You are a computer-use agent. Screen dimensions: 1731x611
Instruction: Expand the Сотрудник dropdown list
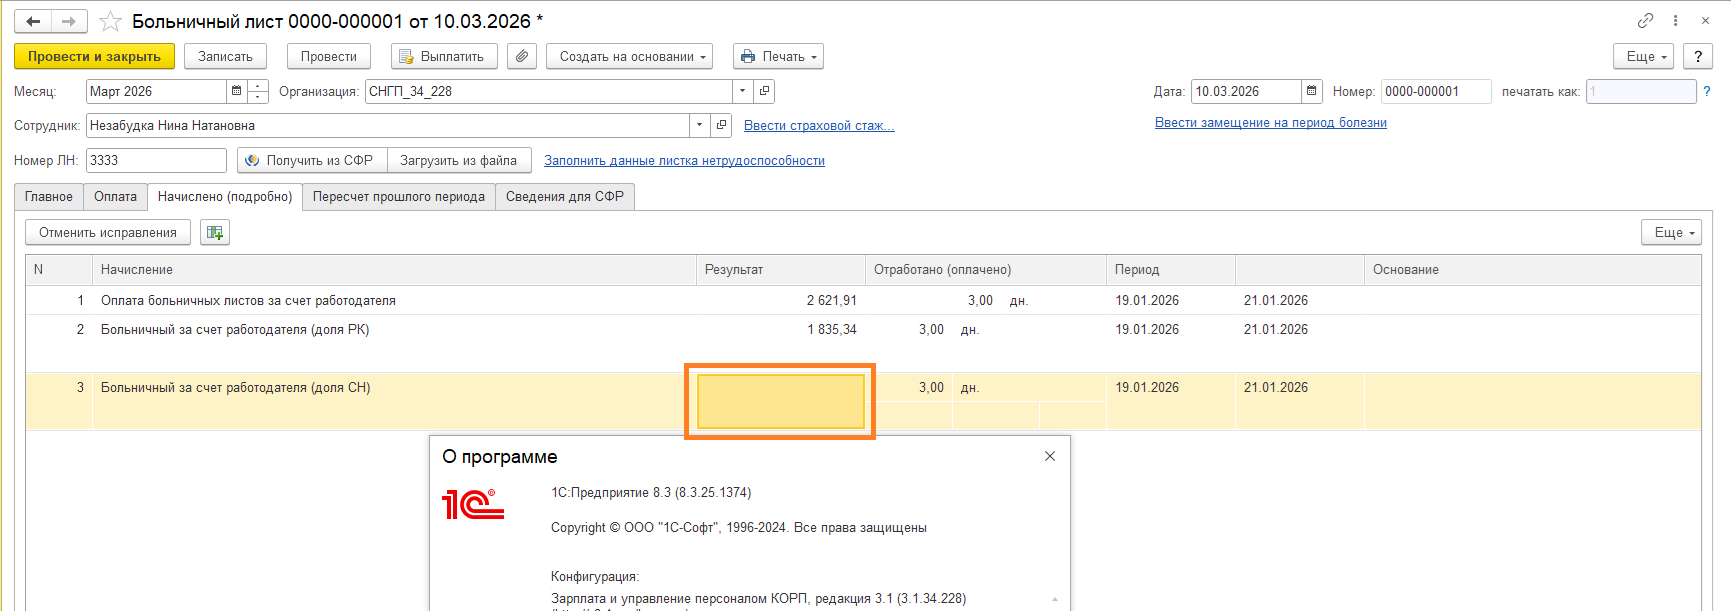699,125
